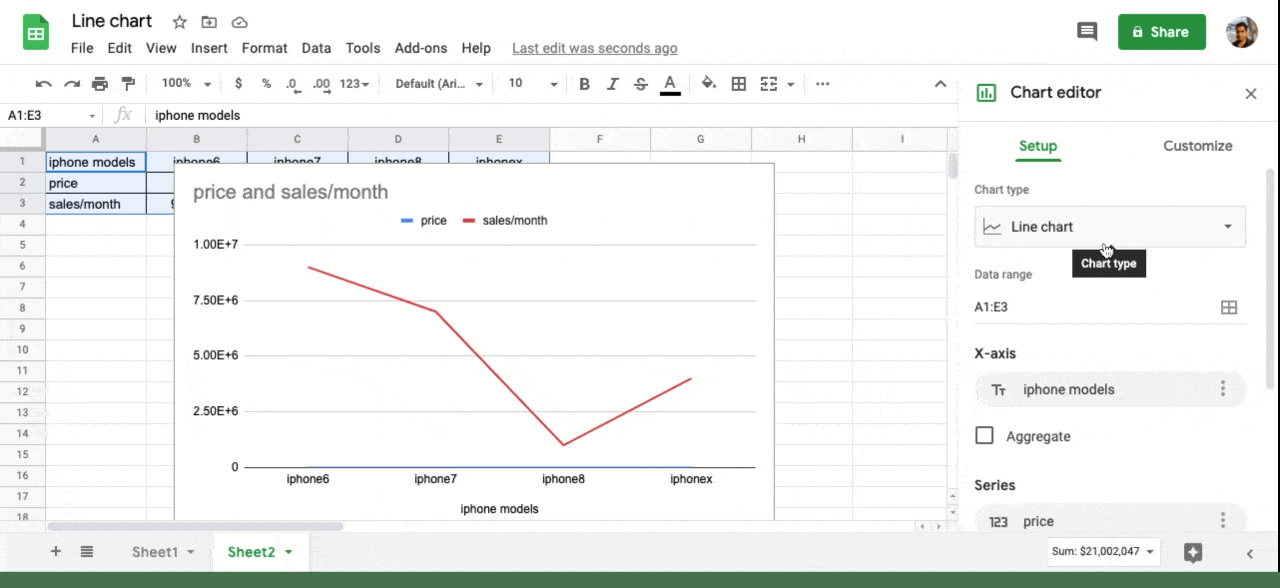Switch to the Customize tab

1198,146
